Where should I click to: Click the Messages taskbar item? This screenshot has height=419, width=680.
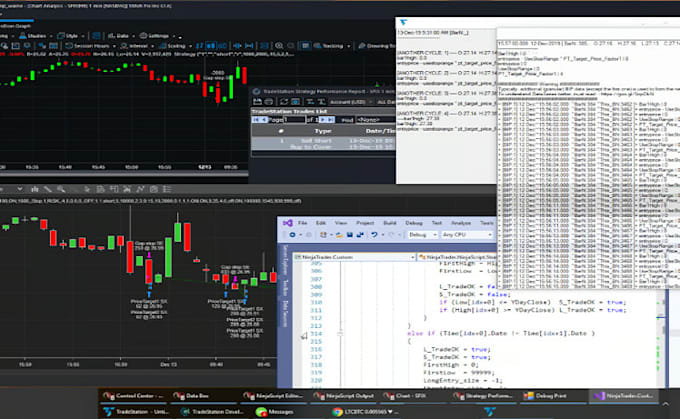(280, 410)
